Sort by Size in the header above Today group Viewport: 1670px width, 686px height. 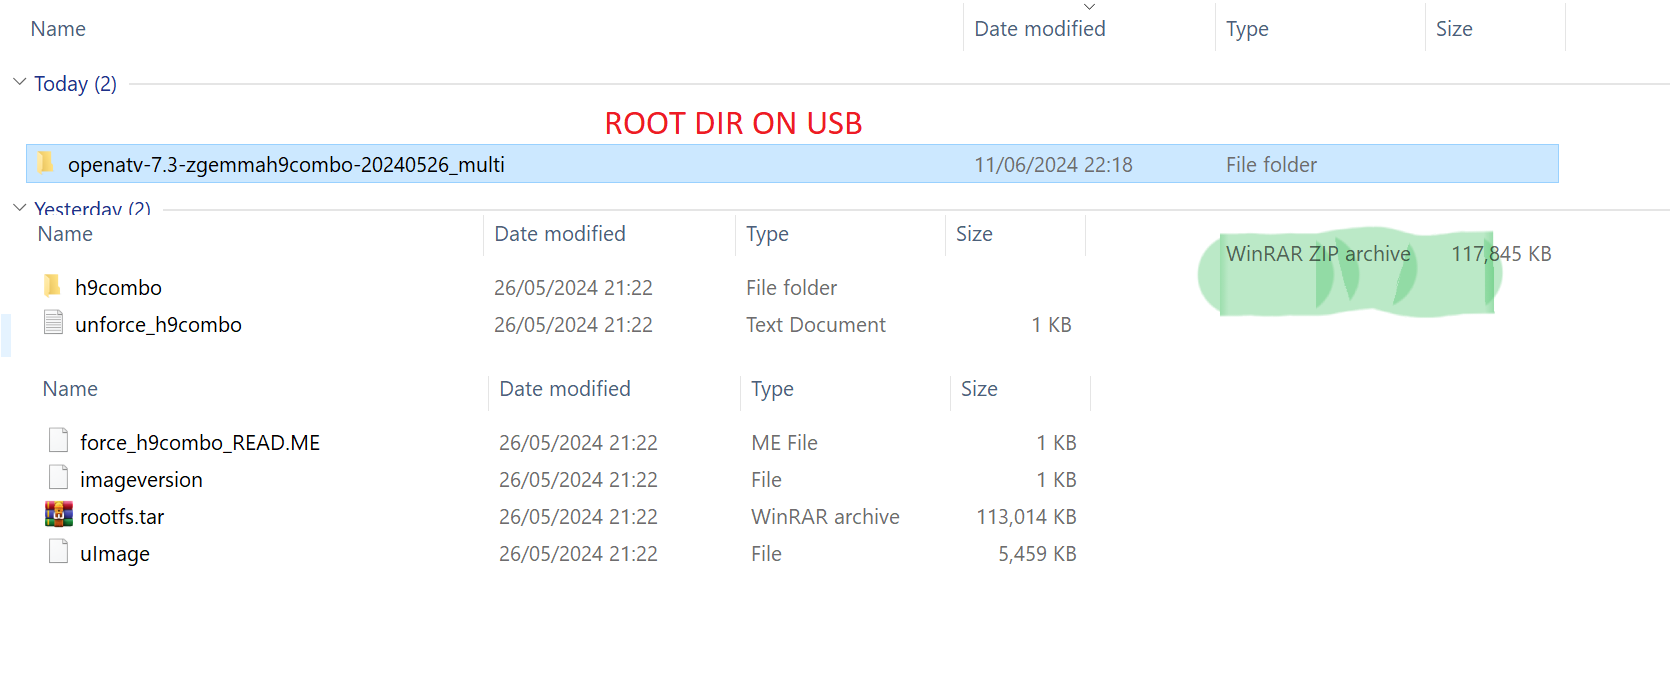pyautogui.click(x=1454, y=29)
